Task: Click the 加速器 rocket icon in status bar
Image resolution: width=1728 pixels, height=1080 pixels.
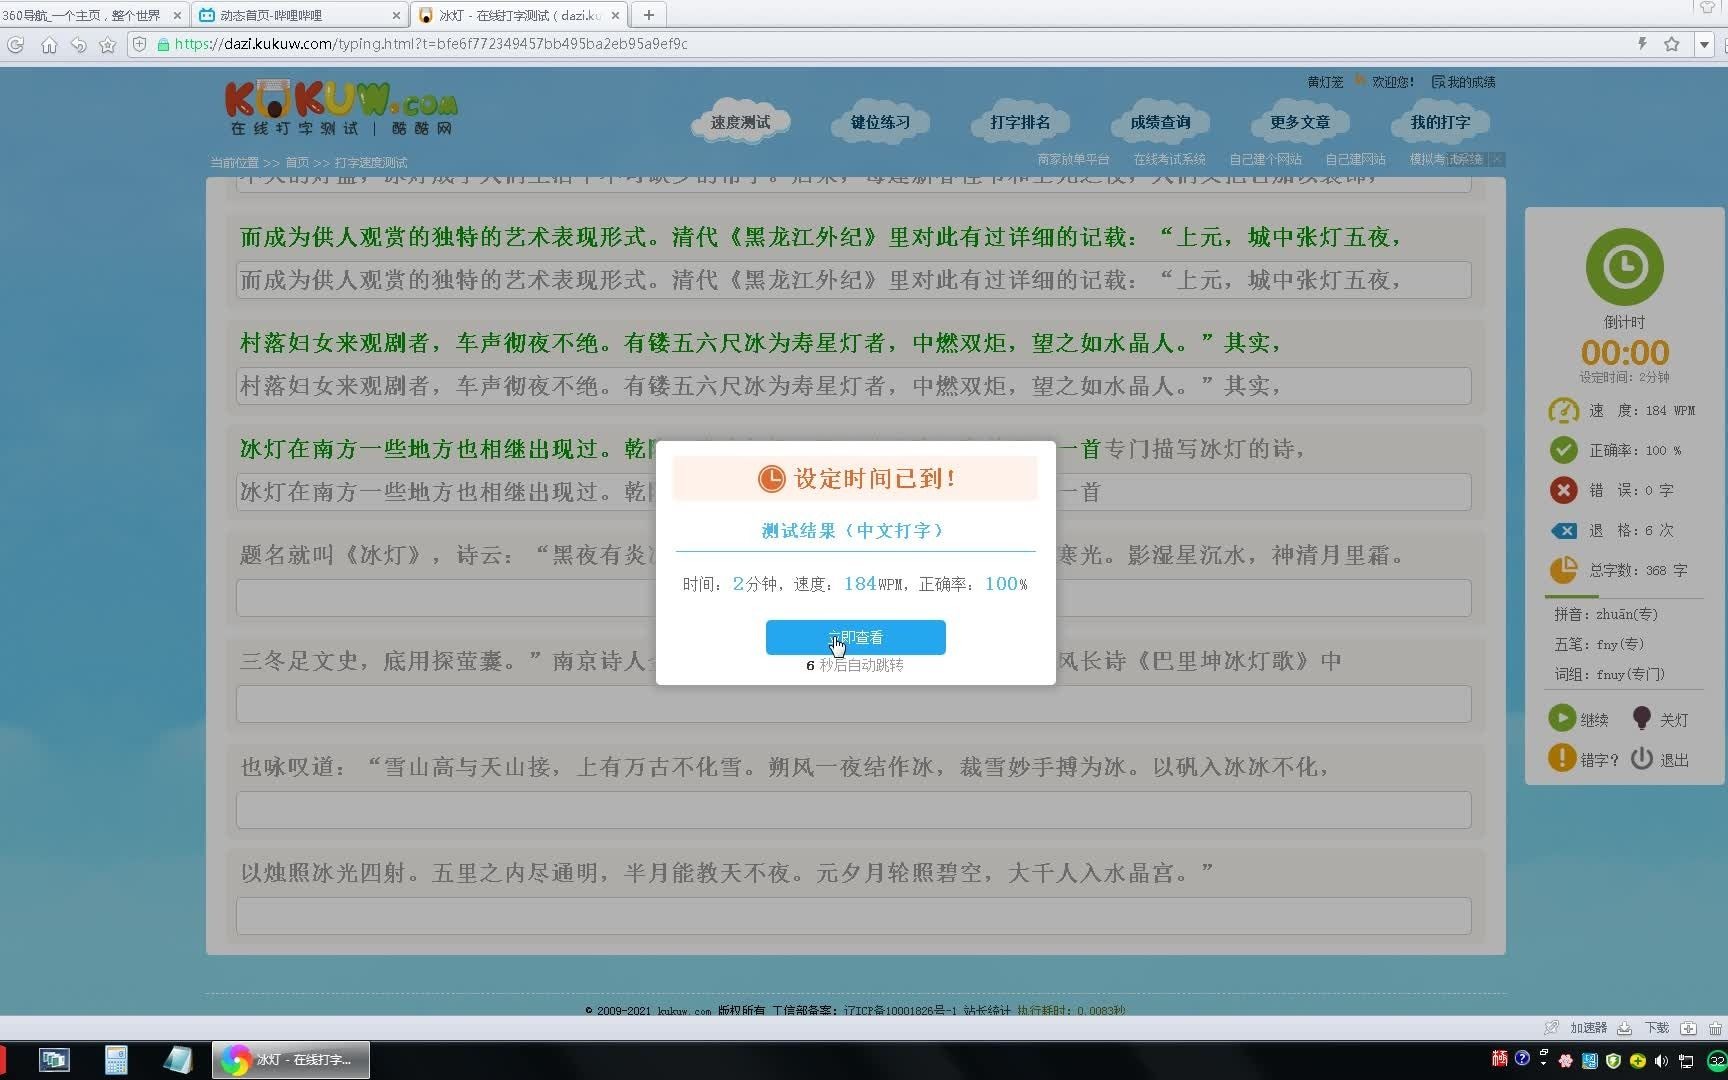Action: 1551,1028
